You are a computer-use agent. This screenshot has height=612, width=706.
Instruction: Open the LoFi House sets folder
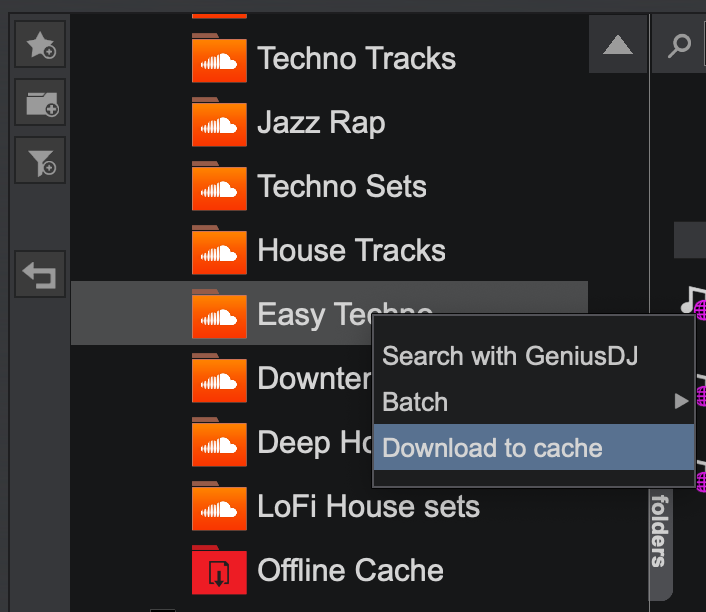click(368, 507)
